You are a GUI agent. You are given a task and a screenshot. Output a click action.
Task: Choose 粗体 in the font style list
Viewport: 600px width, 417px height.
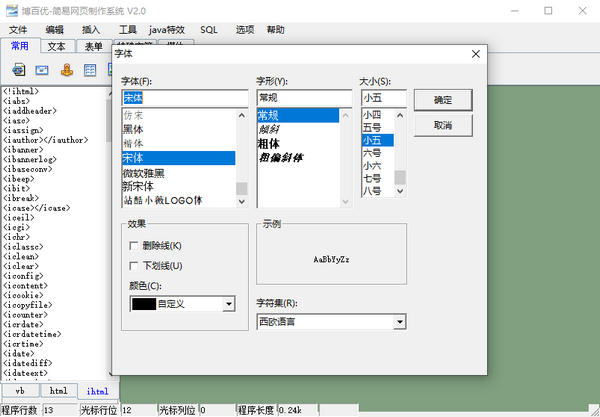(x=268, y=143)
